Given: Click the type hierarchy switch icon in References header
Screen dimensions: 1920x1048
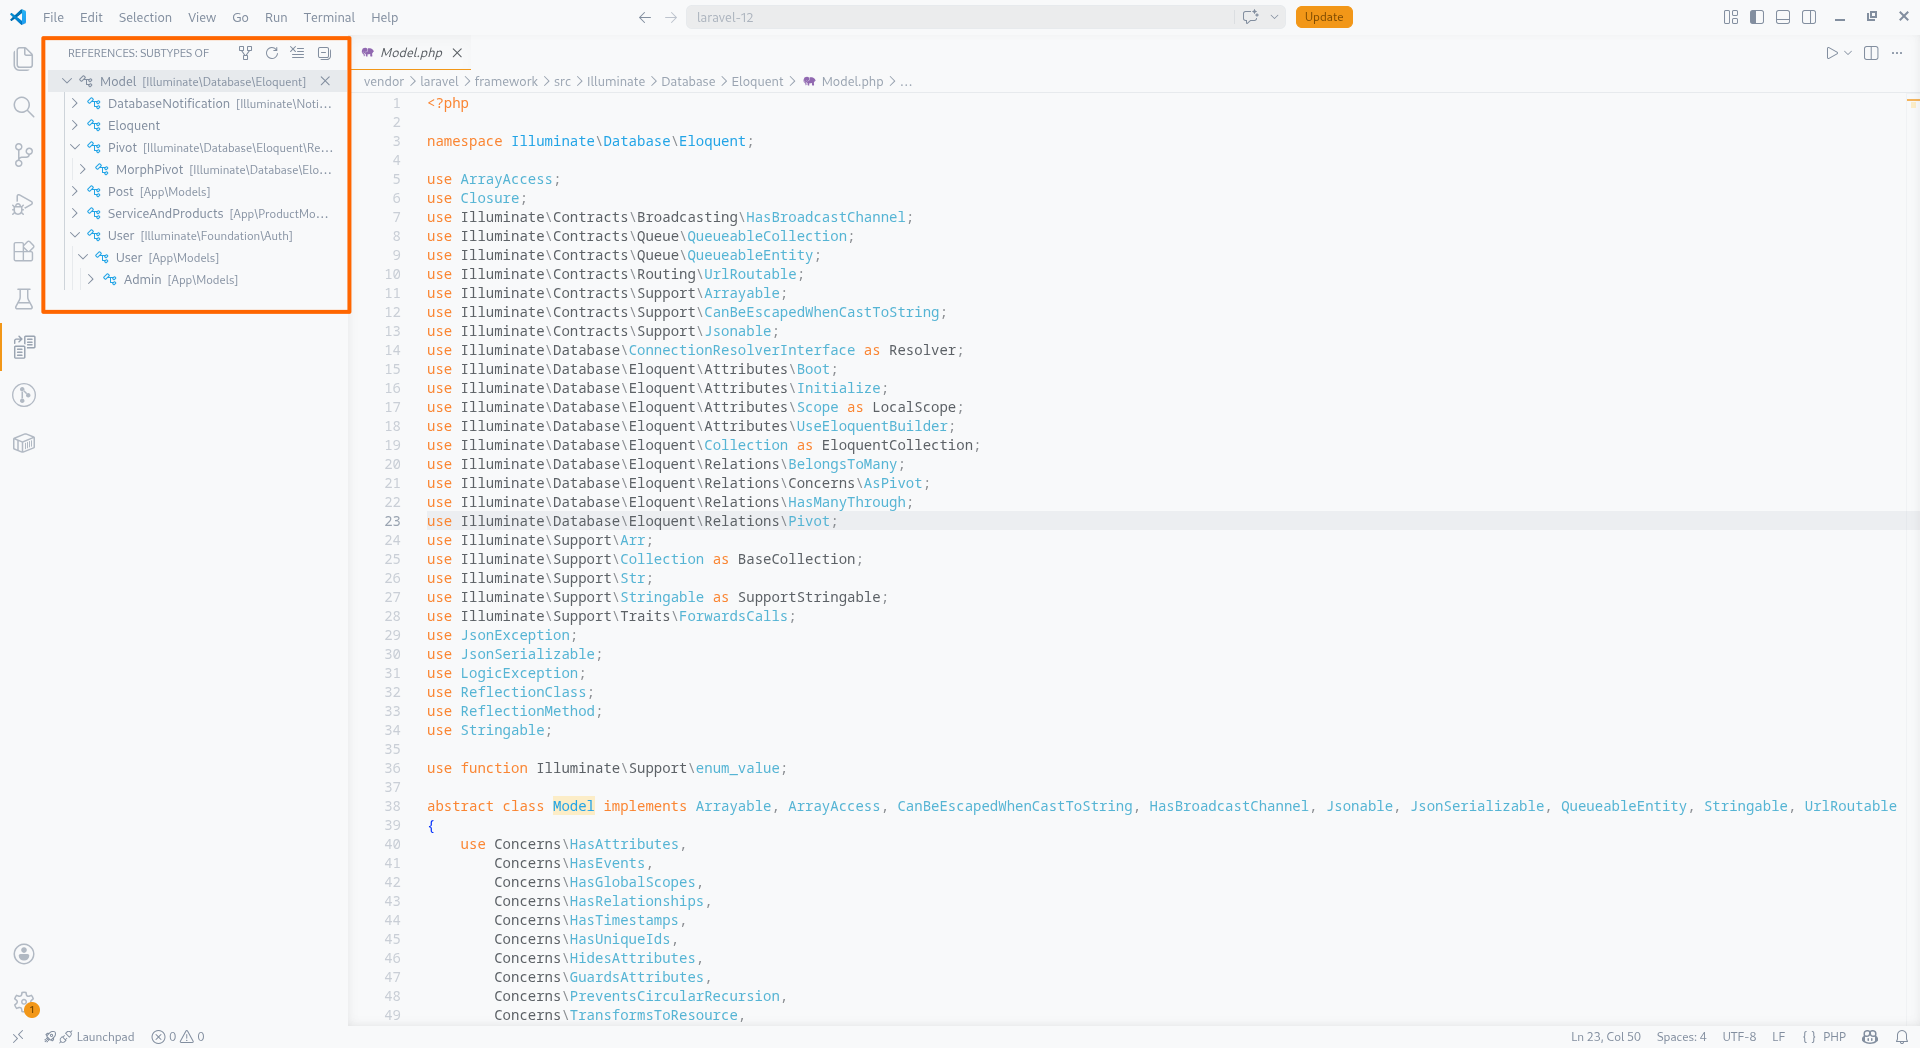Looking at the screenshot, I should (245, 53).
